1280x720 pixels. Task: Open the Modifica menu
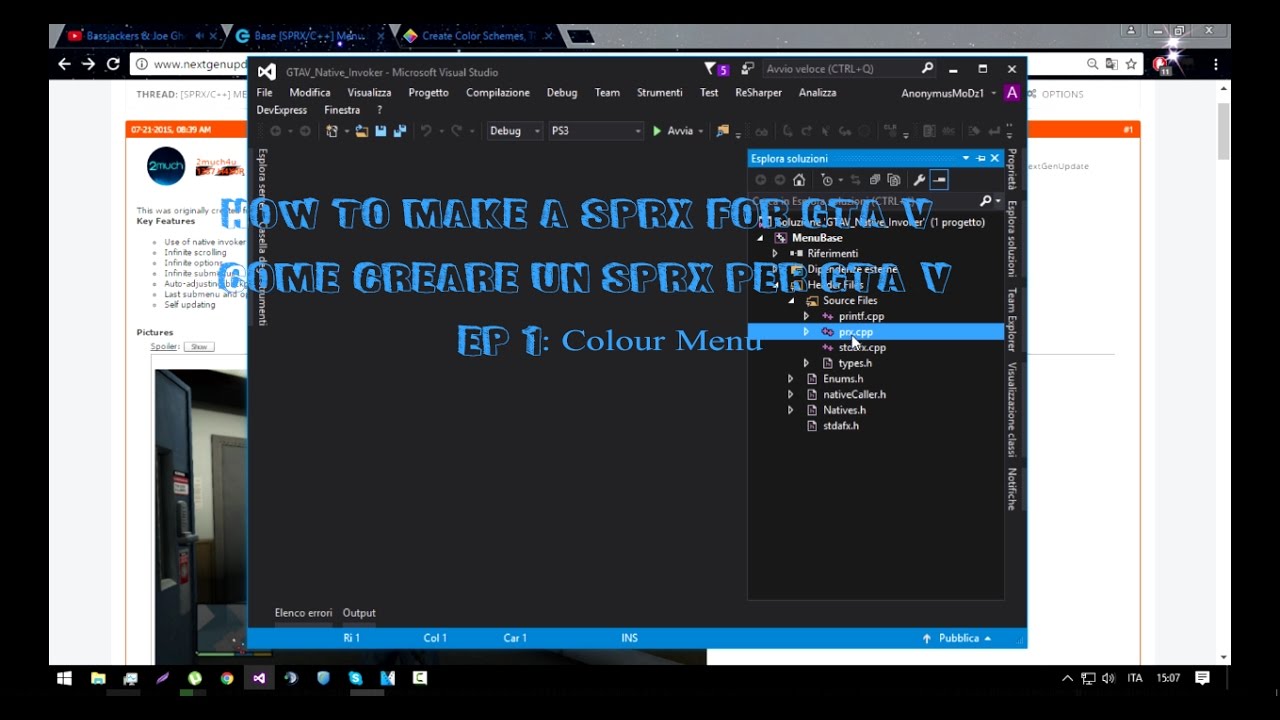[310, 93]
